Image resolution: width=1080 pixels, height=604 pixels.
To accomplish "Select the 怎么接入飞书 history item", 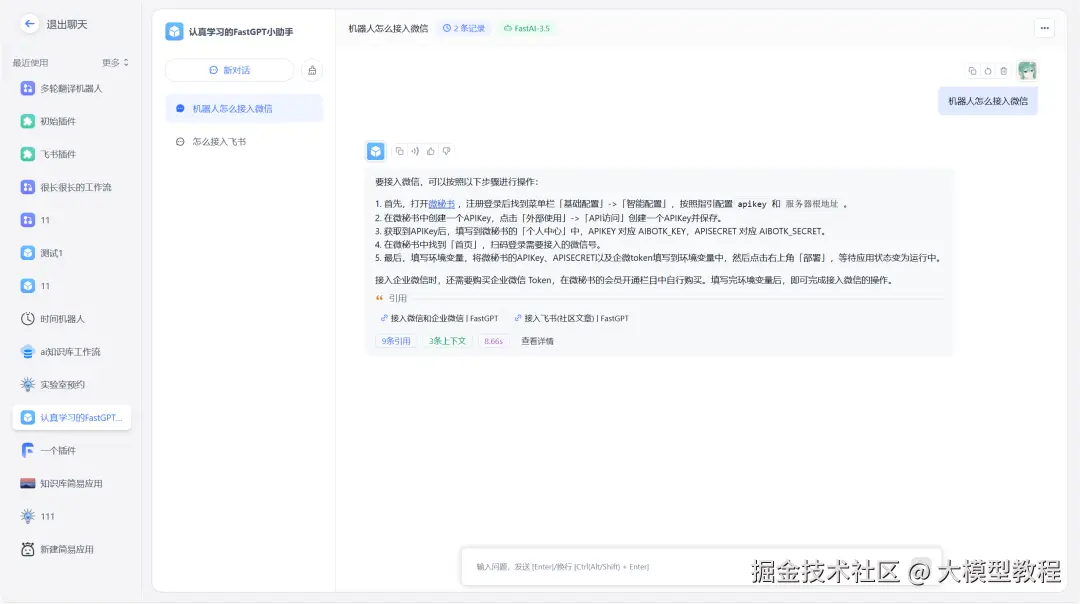I will [244, 142].
